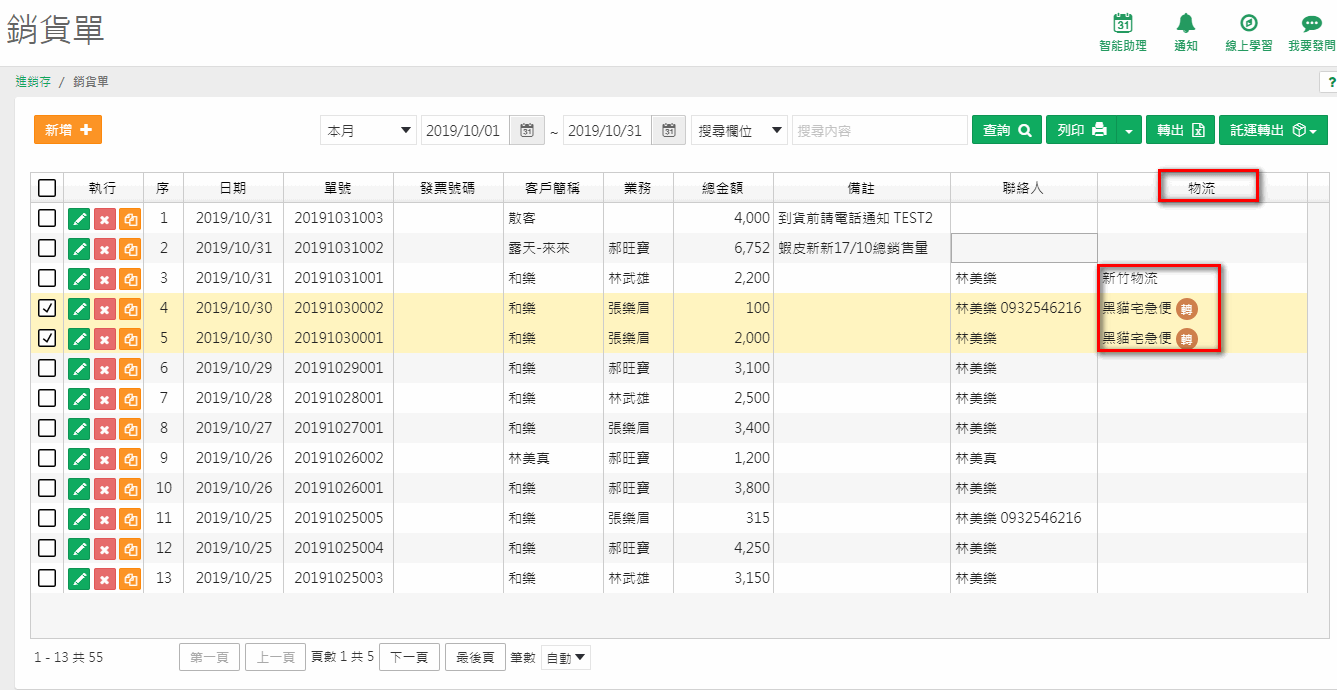1337x690 pixels.
Task: Copy order 20191031003 with orange icon
Action: tap(130, 218)
